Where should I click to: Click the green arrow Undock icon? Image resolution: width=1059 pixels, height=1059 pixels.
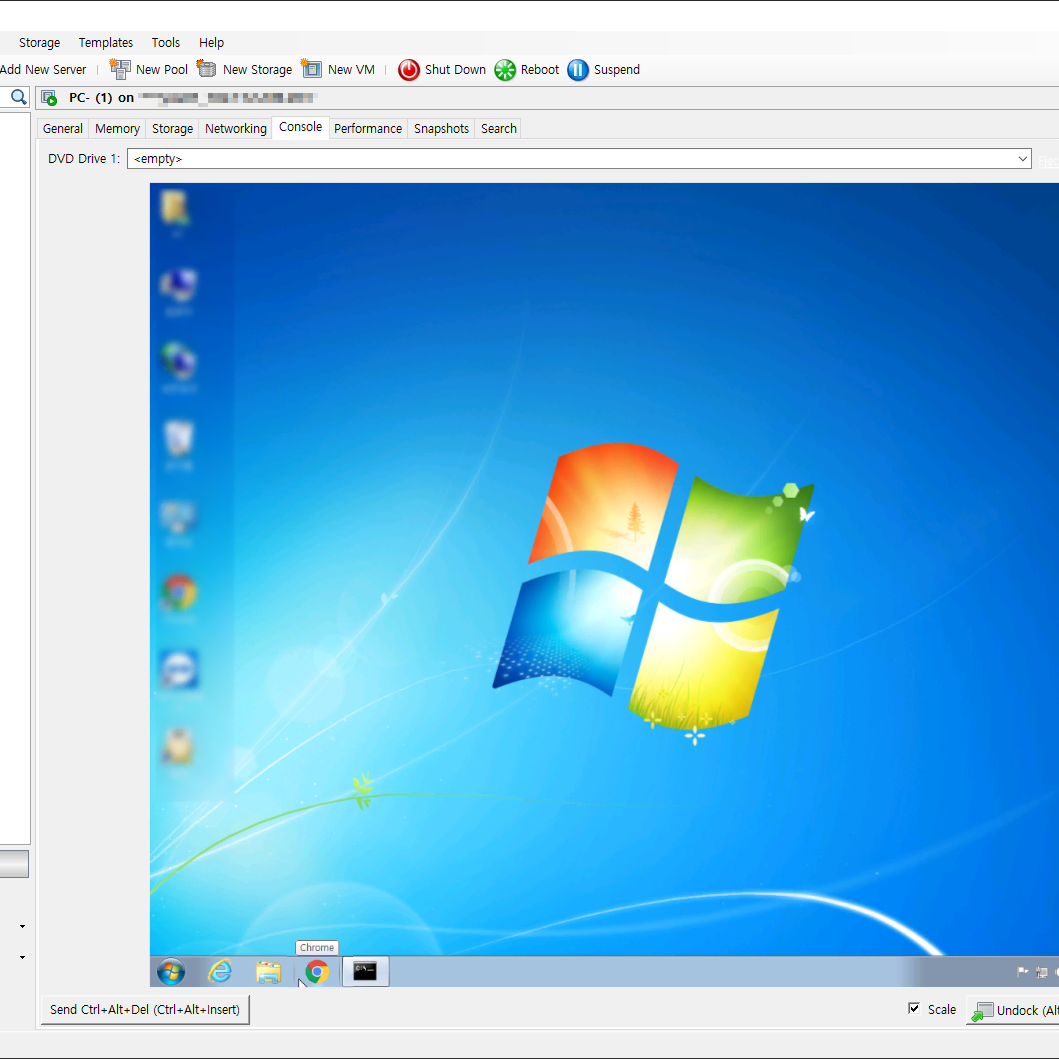982,1011
